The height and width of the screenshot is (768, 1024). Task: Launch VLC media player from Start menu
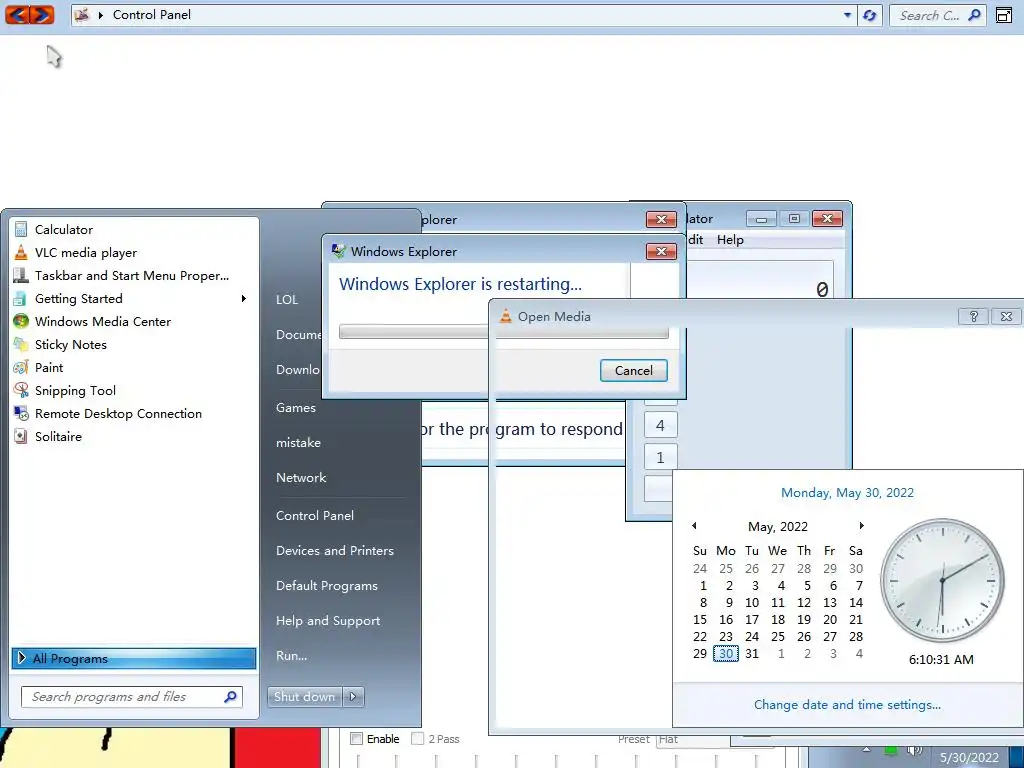point(134,253)
